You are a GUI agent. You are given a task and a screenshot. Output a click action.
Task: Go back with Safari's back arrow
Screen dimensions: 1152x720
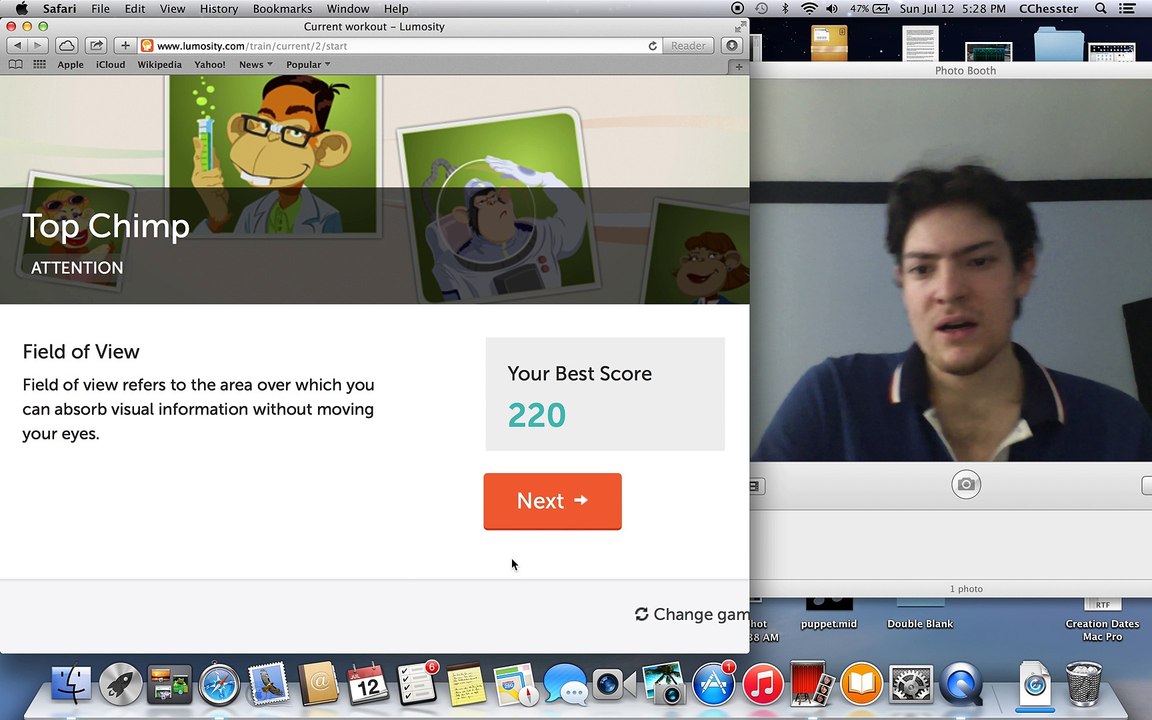(18, 46)
